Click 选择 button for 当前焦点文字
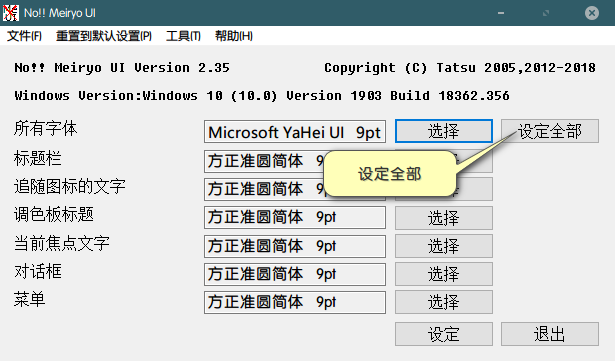 click(x=444, y=246)
